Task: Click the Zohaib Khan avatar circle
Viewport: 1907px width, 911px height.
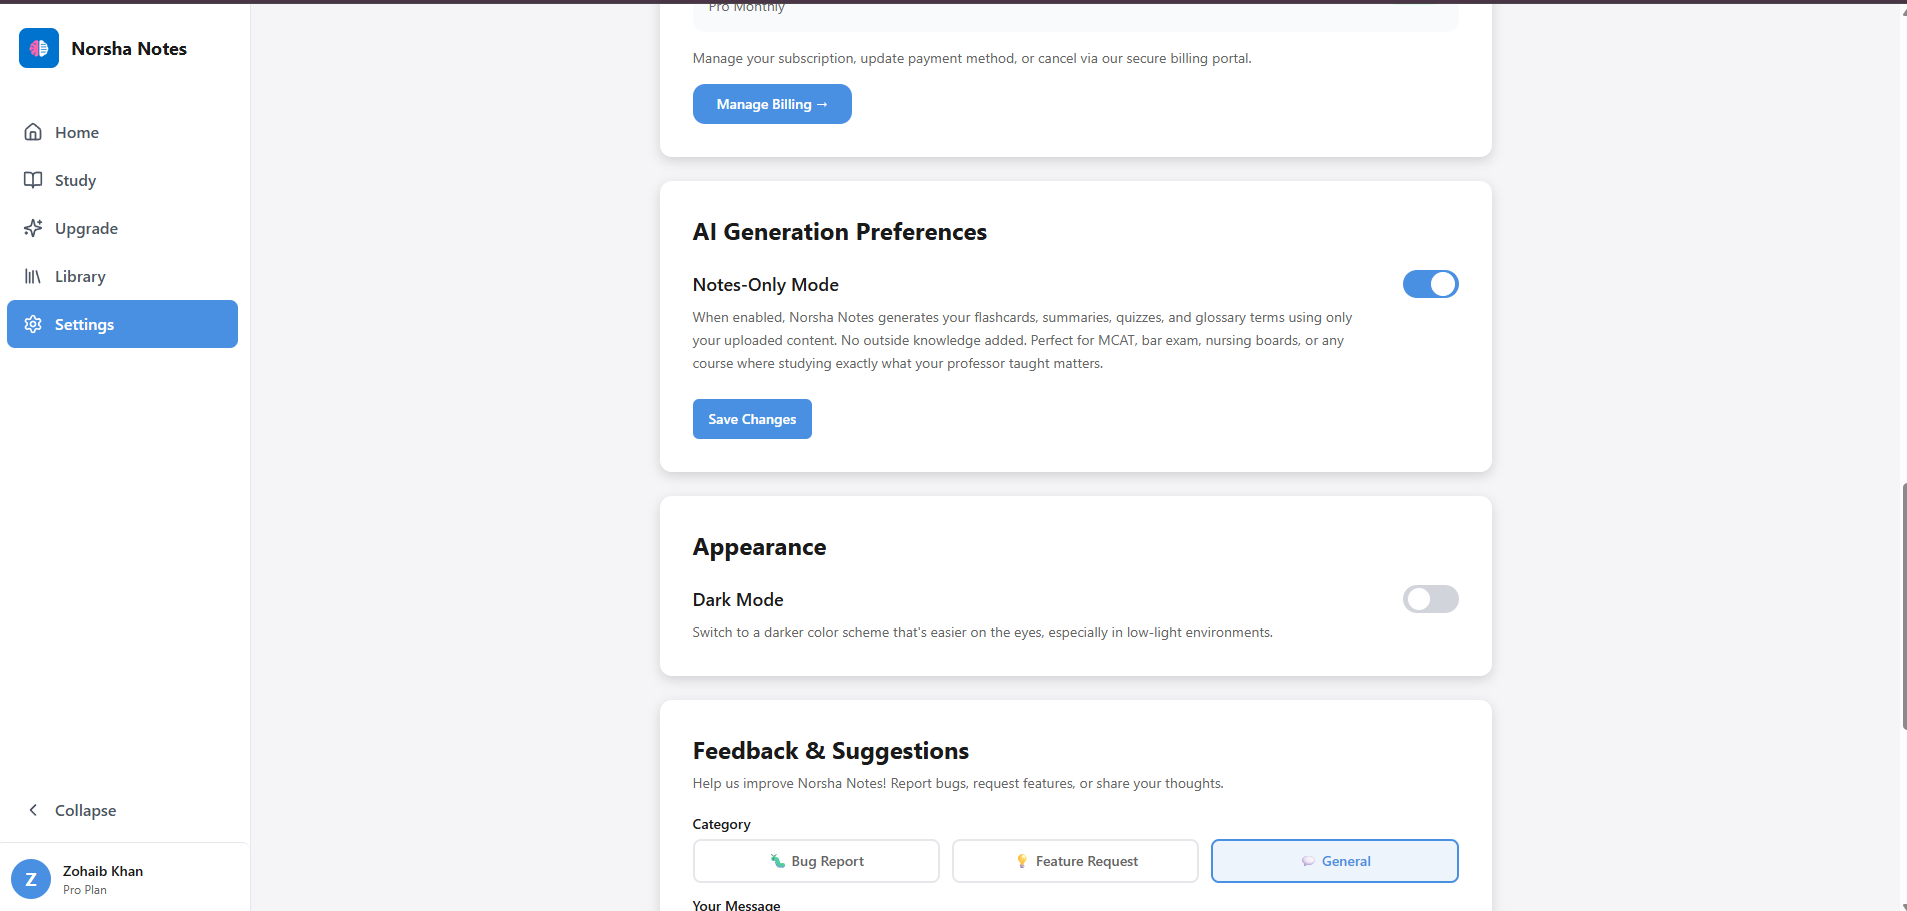Action: (31, 879)
